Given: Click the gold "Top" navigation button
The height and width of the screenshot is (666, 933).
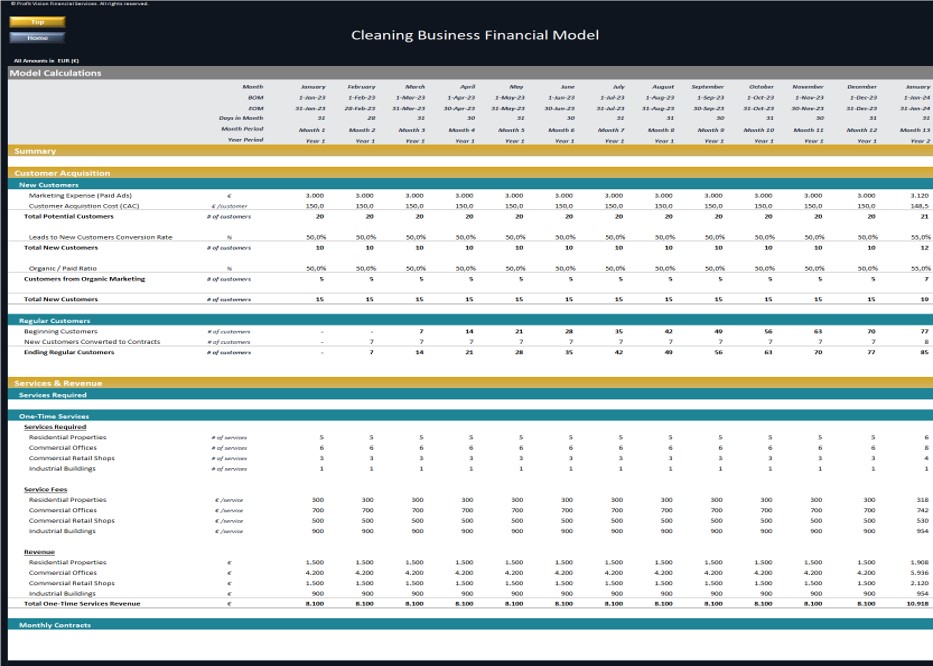Looking at the screenshot, I should coord(36,20).
